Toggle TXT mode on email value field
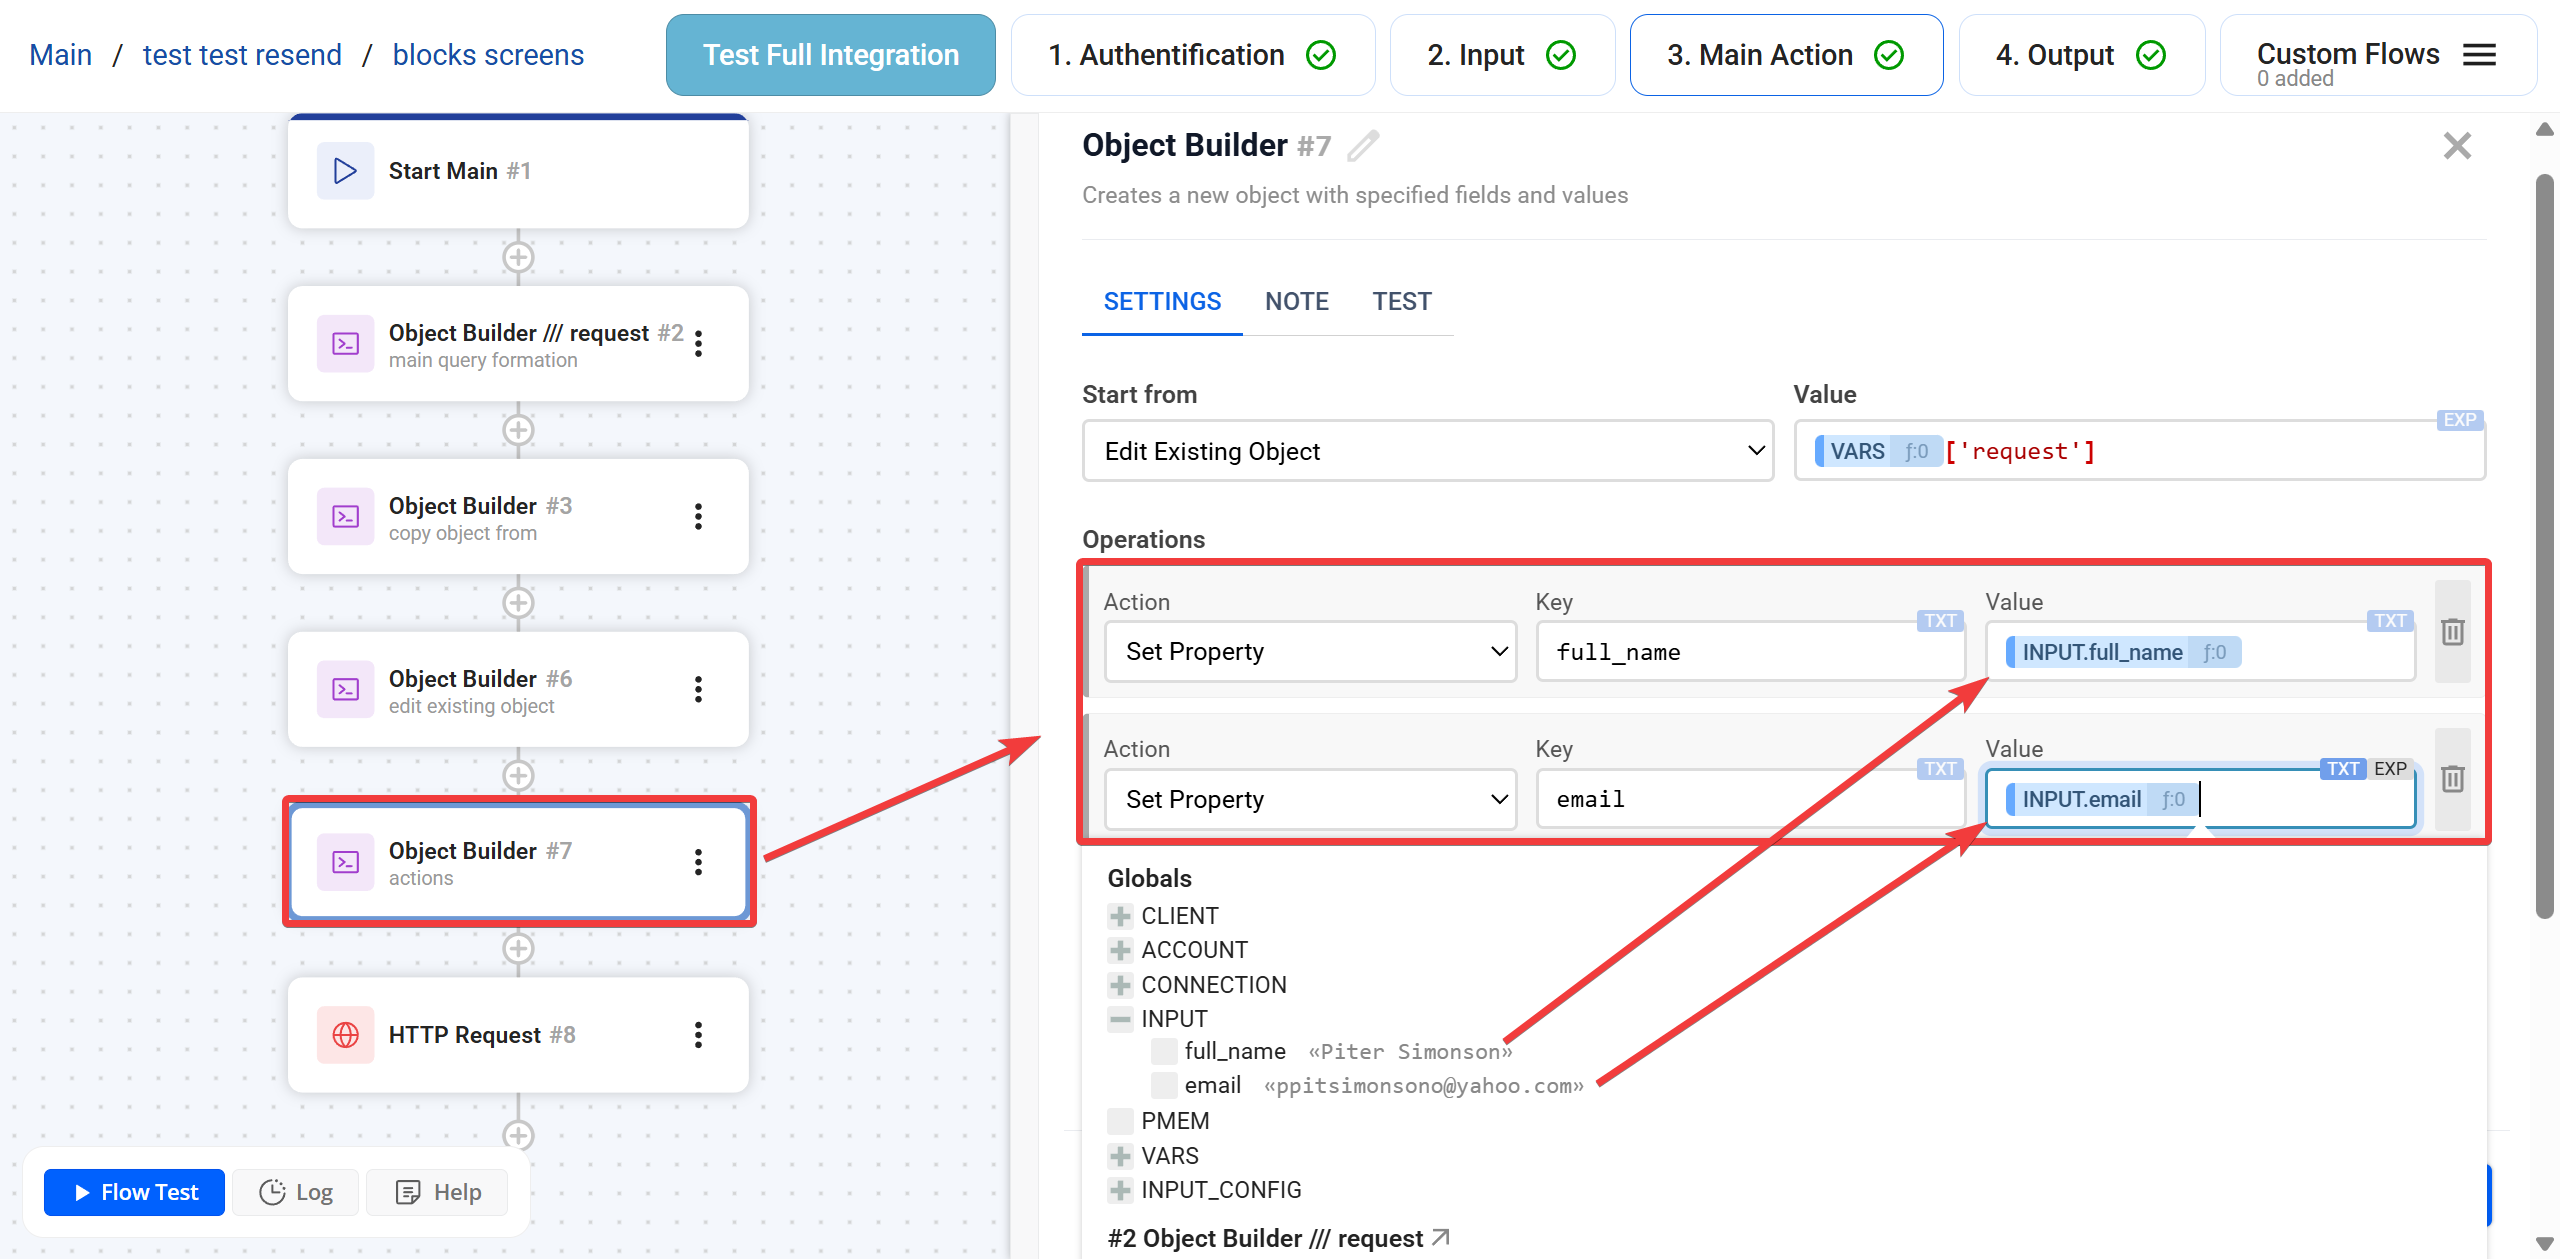This screenshot has height=1259, width=2560. [2342, 769]
